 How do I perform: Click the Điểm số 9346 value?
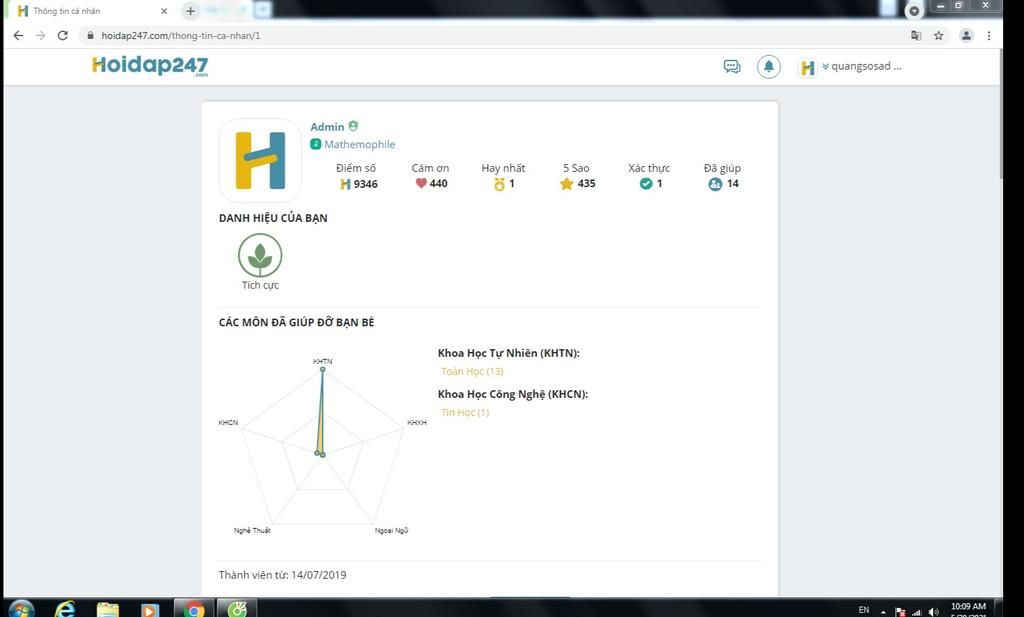[x=366, y=184]
